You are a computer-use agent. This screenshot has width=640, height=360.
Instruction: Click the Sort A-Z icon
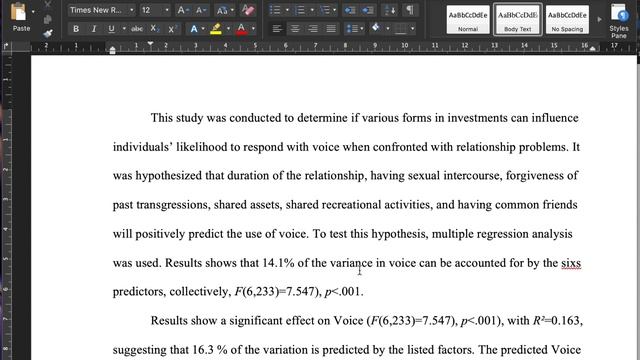click(x=390, y=10)
